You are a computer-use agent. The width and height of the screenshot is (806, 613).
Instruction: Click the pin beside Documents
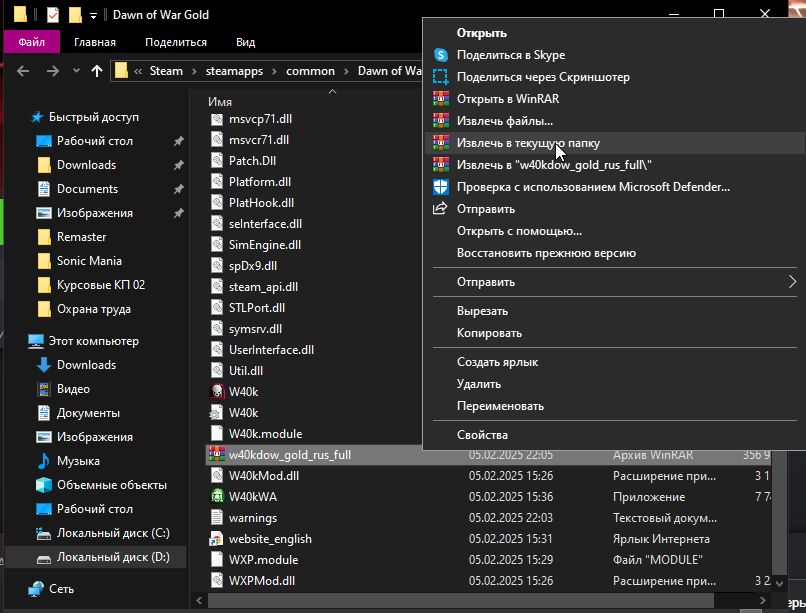(x=178, y=189)
